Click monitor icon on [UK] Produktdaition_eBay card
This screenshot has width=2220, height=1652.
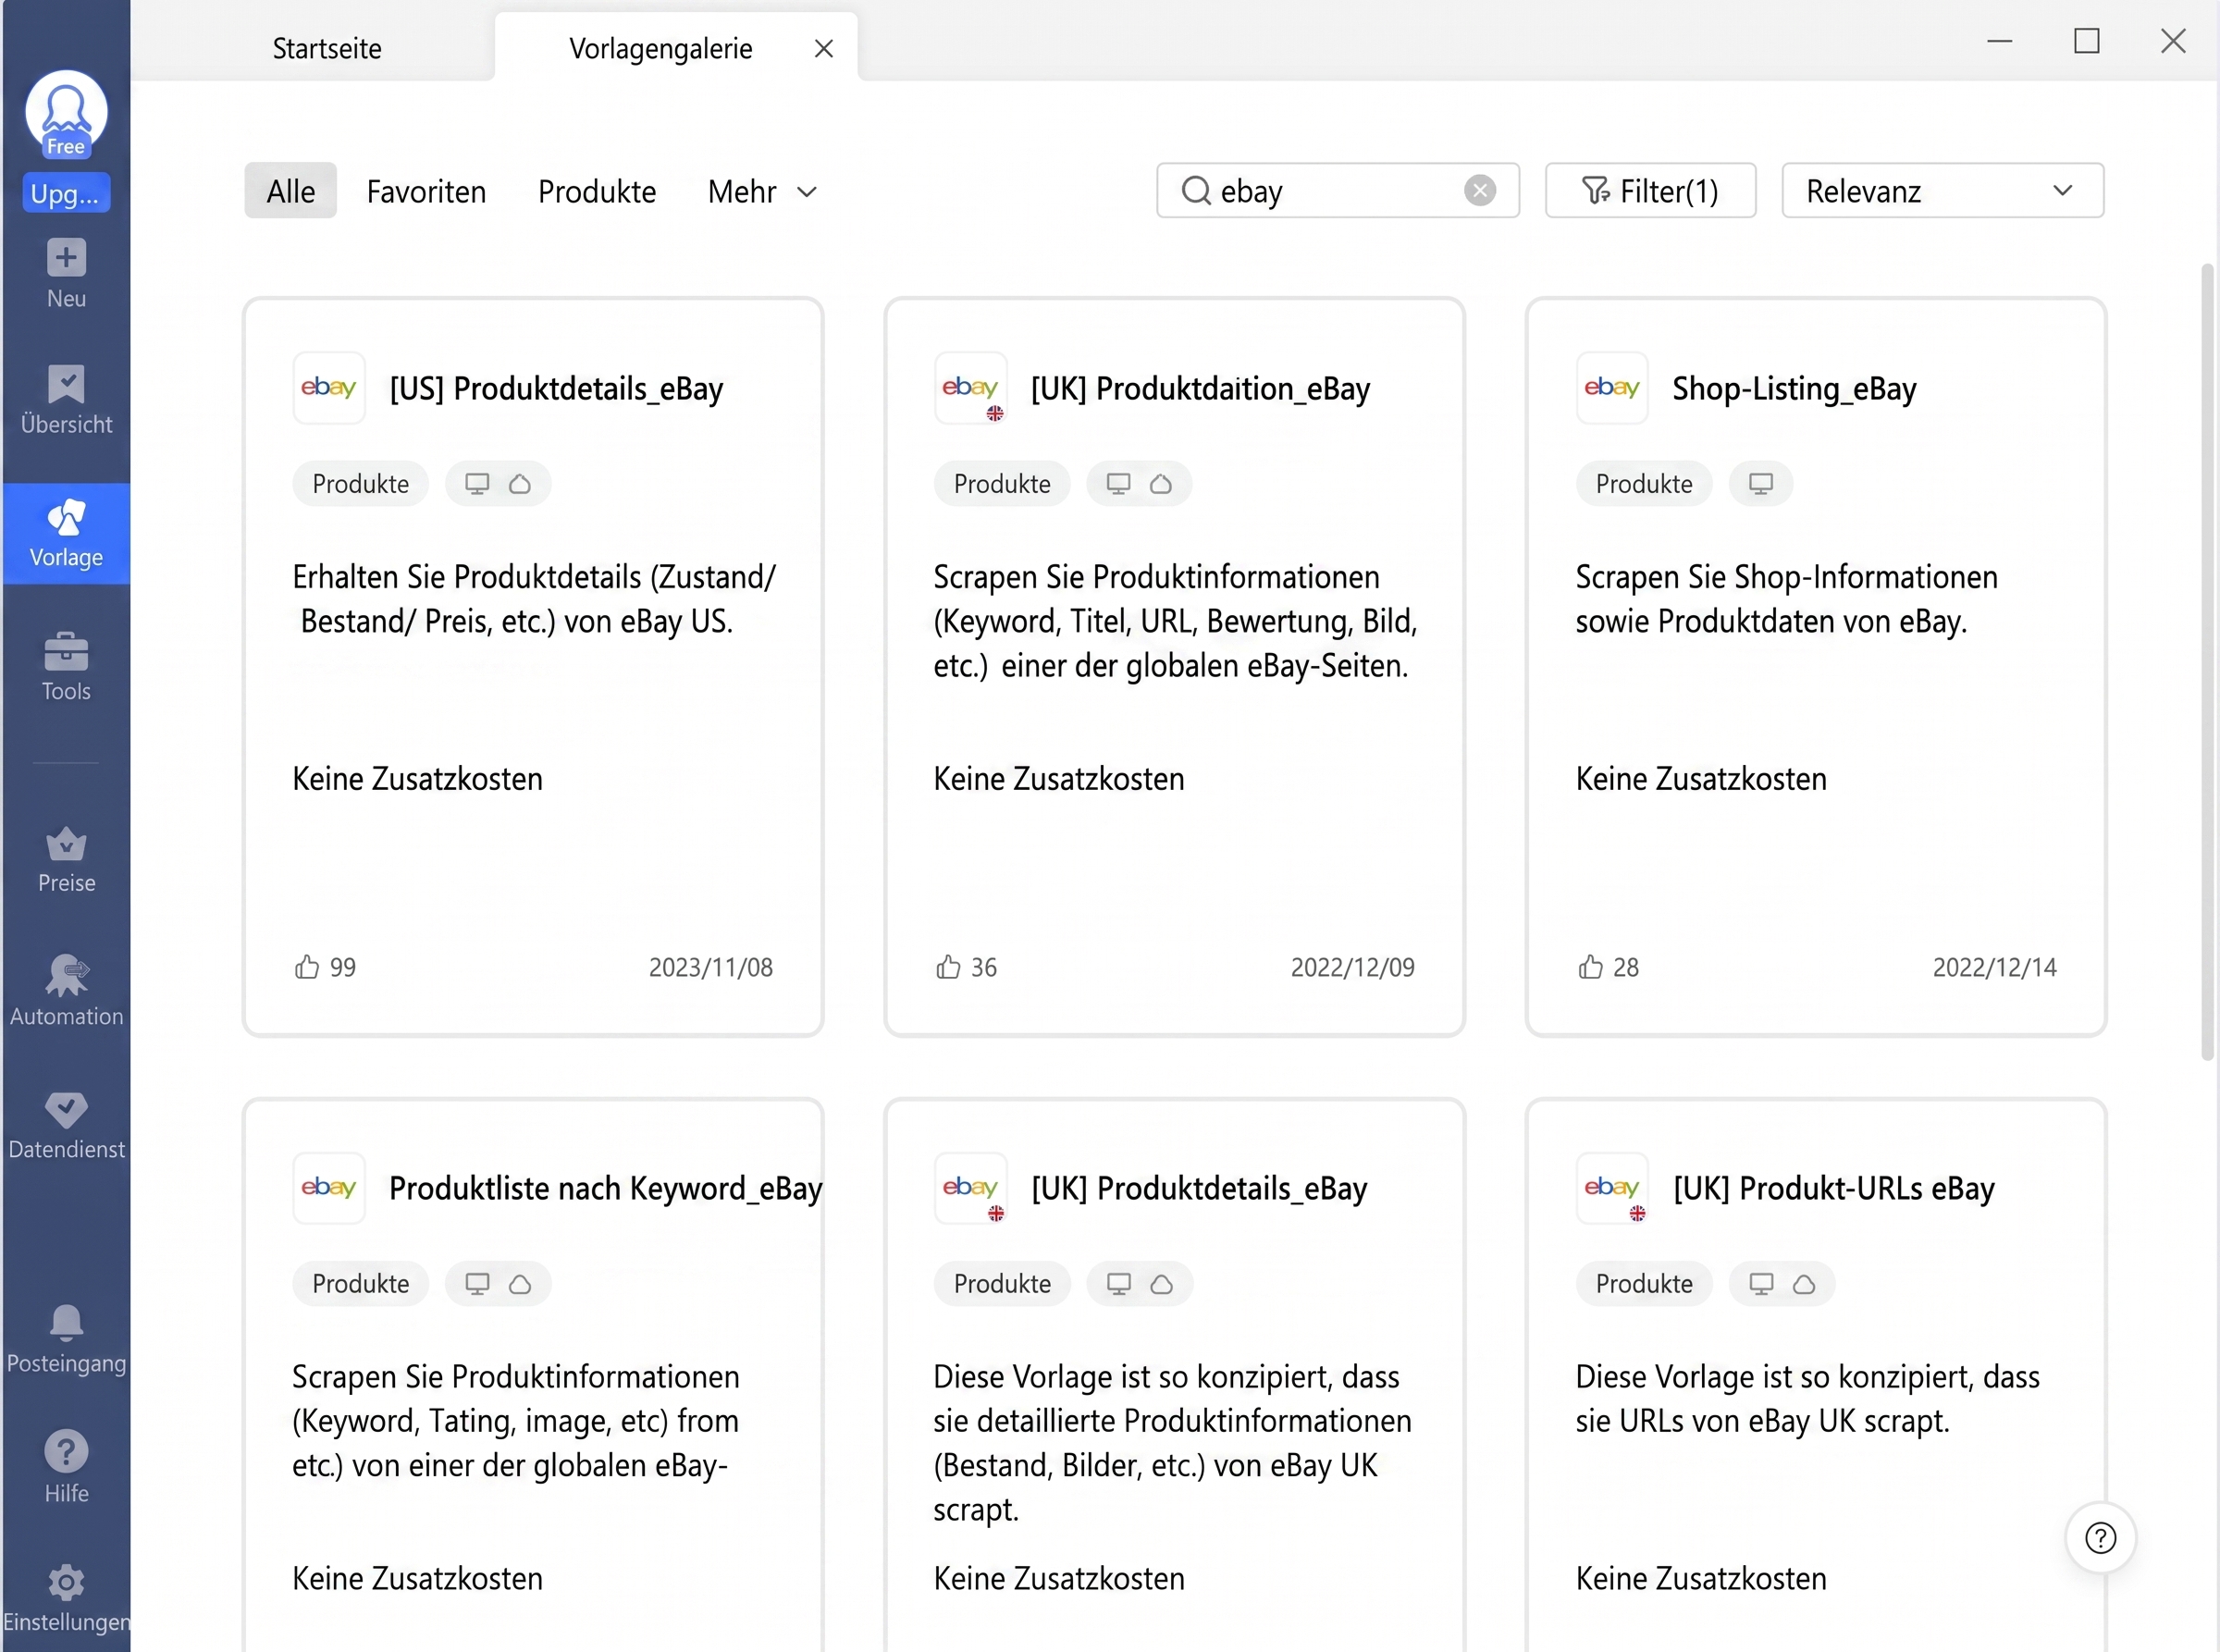click(x=1118, y=484)
